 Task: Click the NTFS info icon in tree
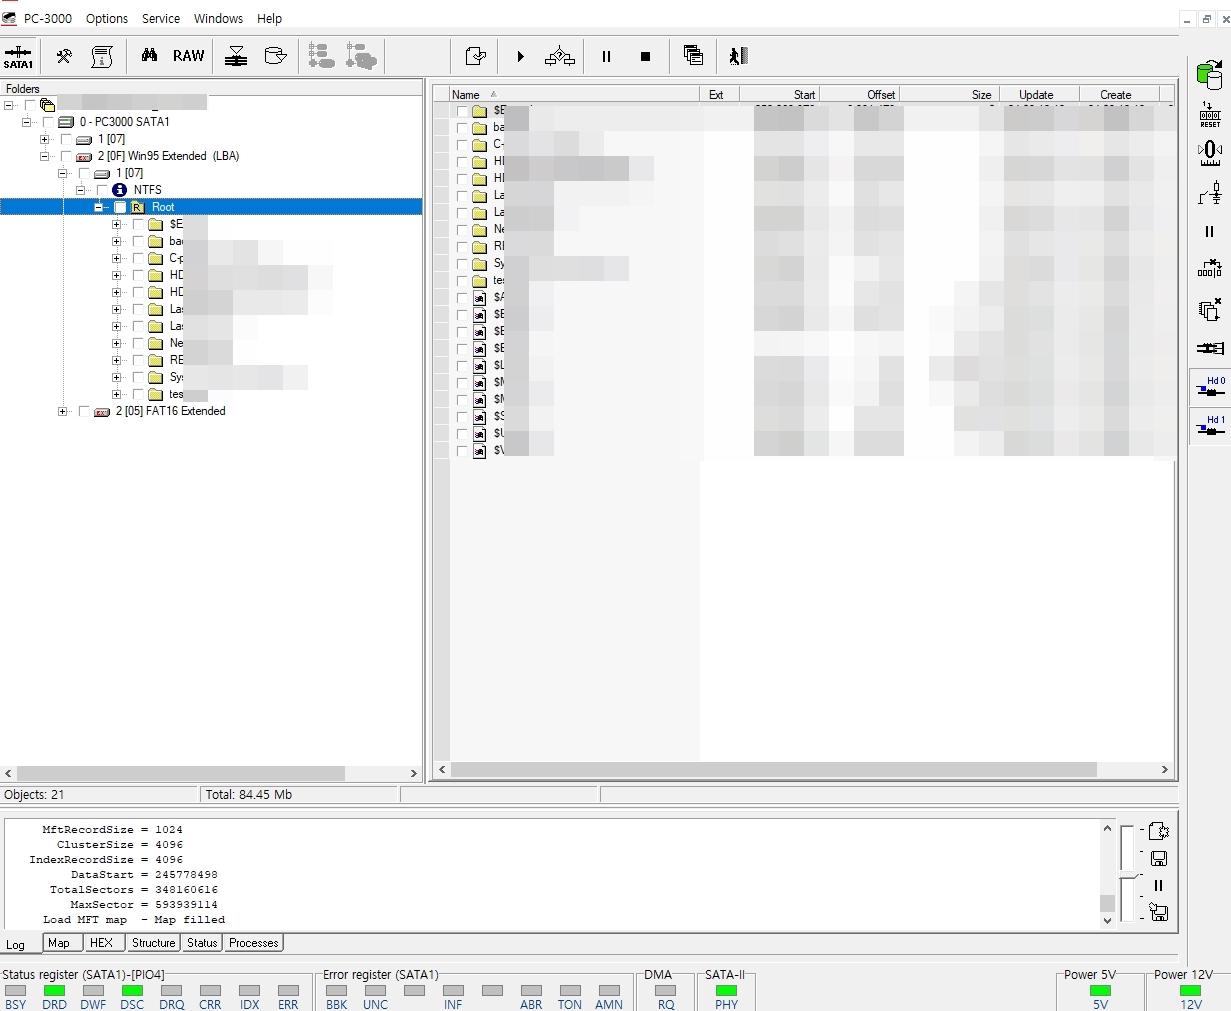[119, 190]
